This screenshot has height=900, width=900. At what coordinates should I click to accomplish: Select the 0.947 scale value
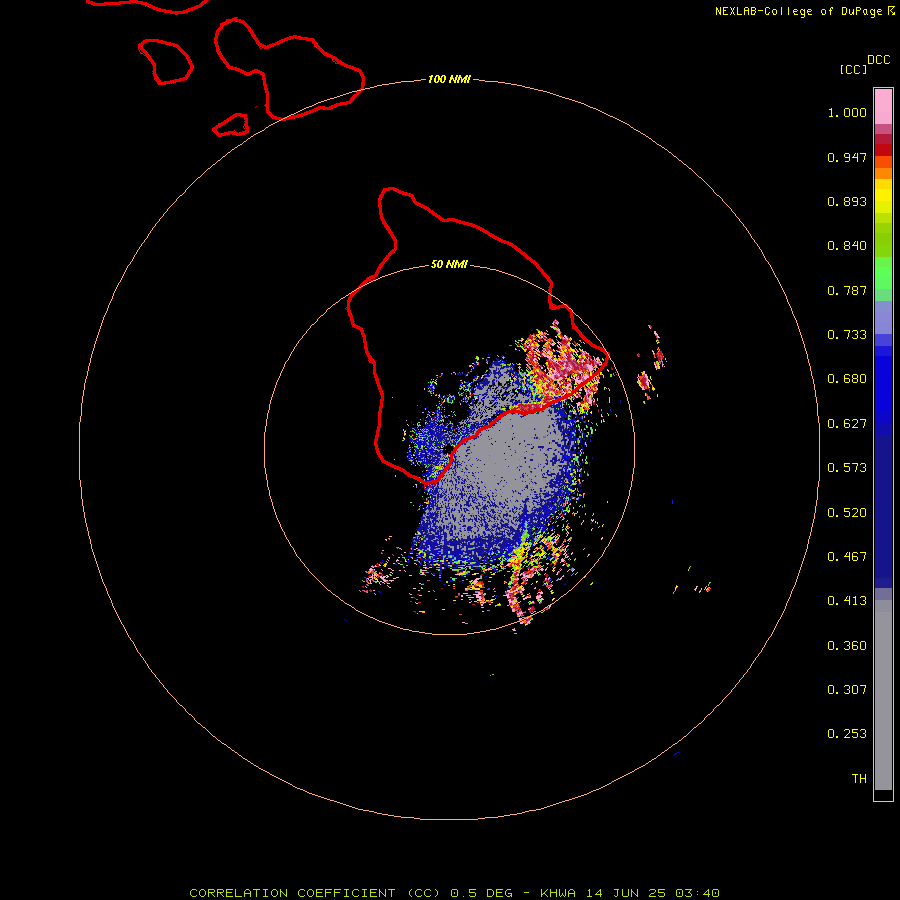847,157
